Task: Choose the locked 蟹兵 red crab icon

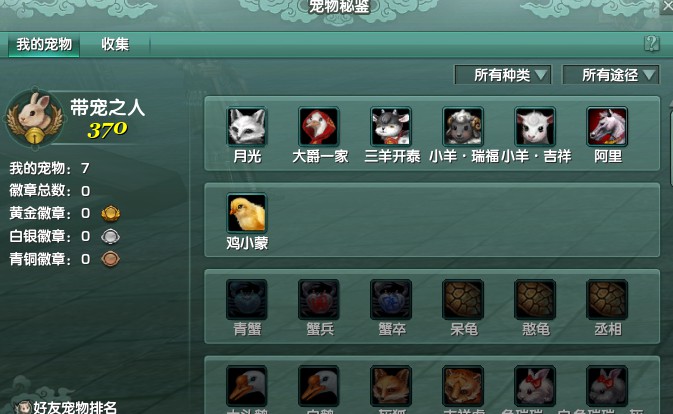Action: (319, 299)
